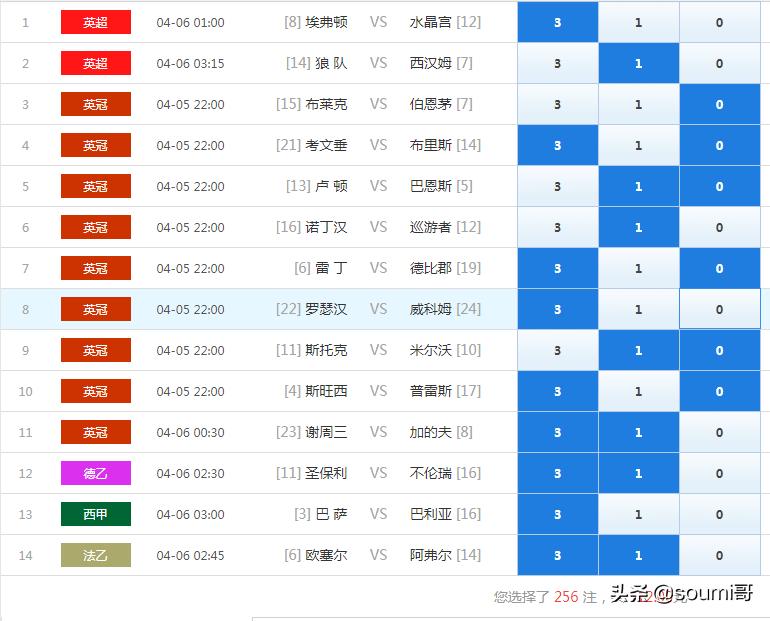This screenshot has width=770, height=621.
Task: Select away team 西汉姆
Action: coord(430,63)
